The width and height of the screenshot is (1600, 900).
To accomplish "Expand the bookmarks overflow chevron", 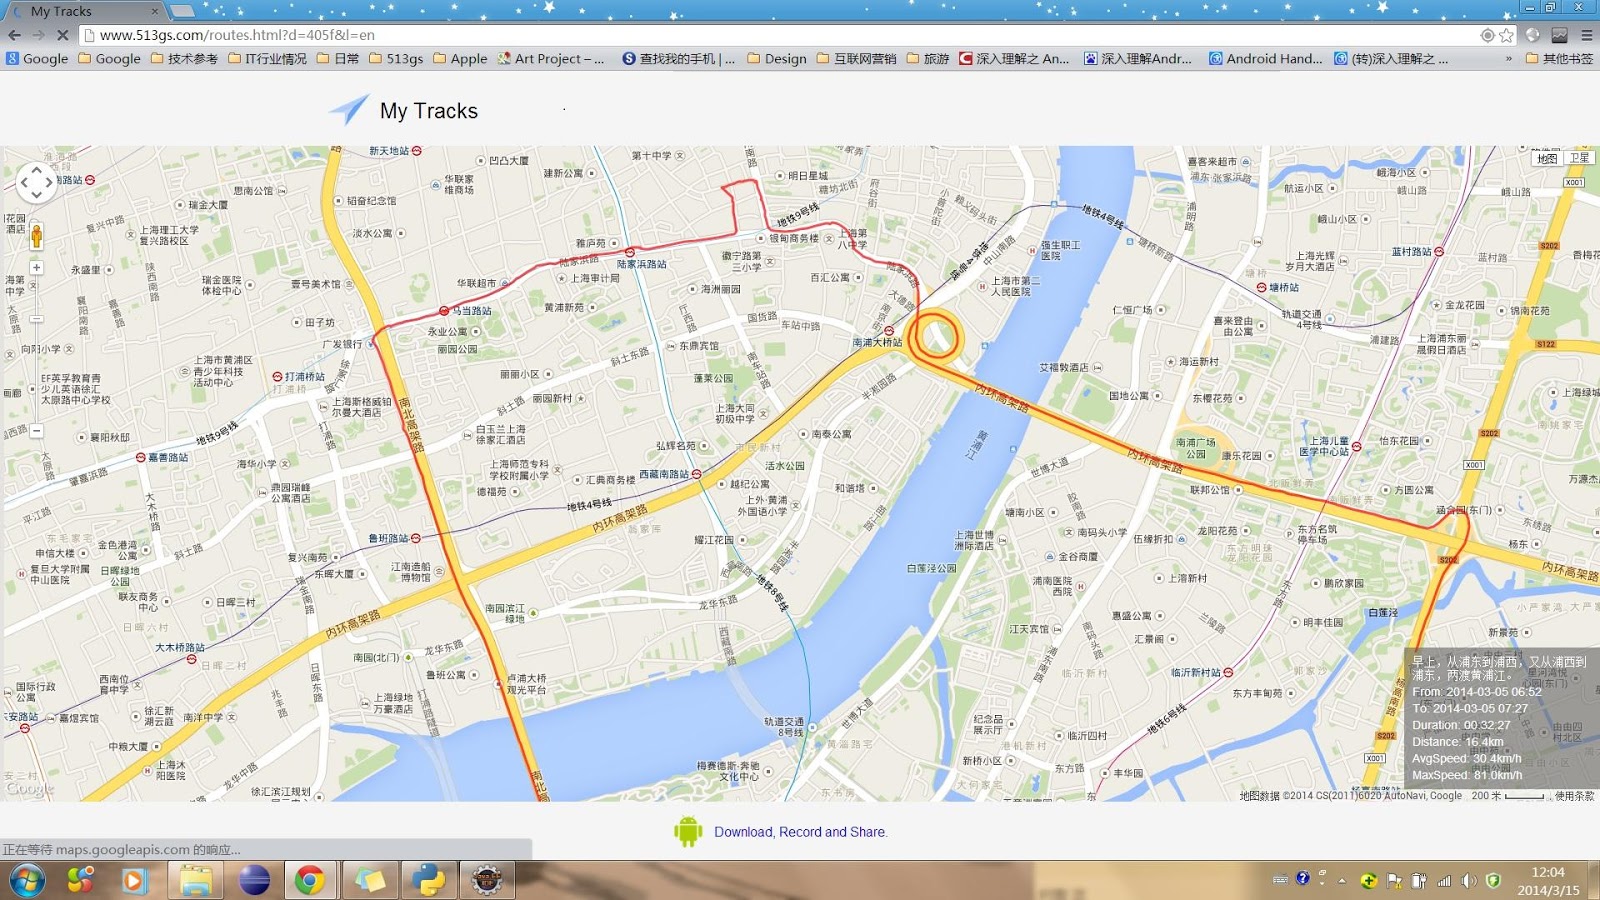I will [x=1508, y=58].
